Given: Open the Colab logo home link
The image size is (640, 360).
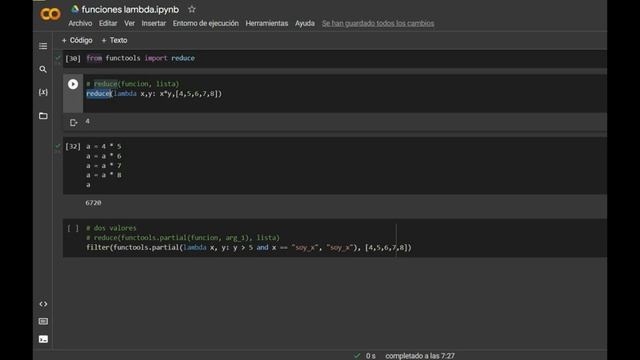Looking at the screenshot, I should 50,14.
